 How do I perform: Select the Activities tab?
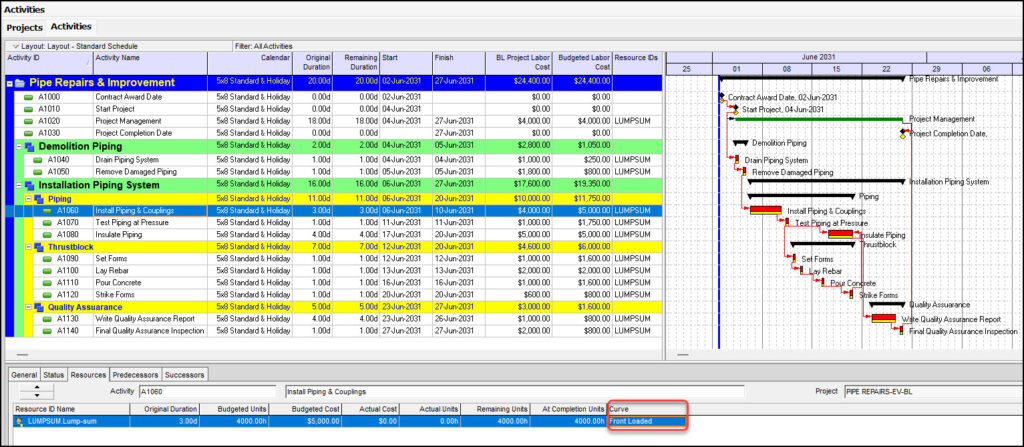pyautogui.click(x=71, y=27)
